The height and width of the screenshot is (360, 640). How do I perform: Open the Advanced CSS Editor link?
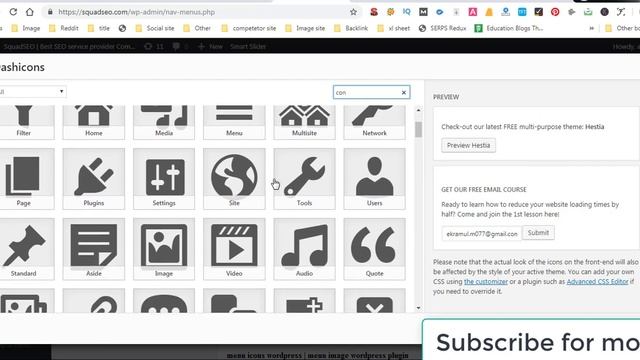(597, 282)
